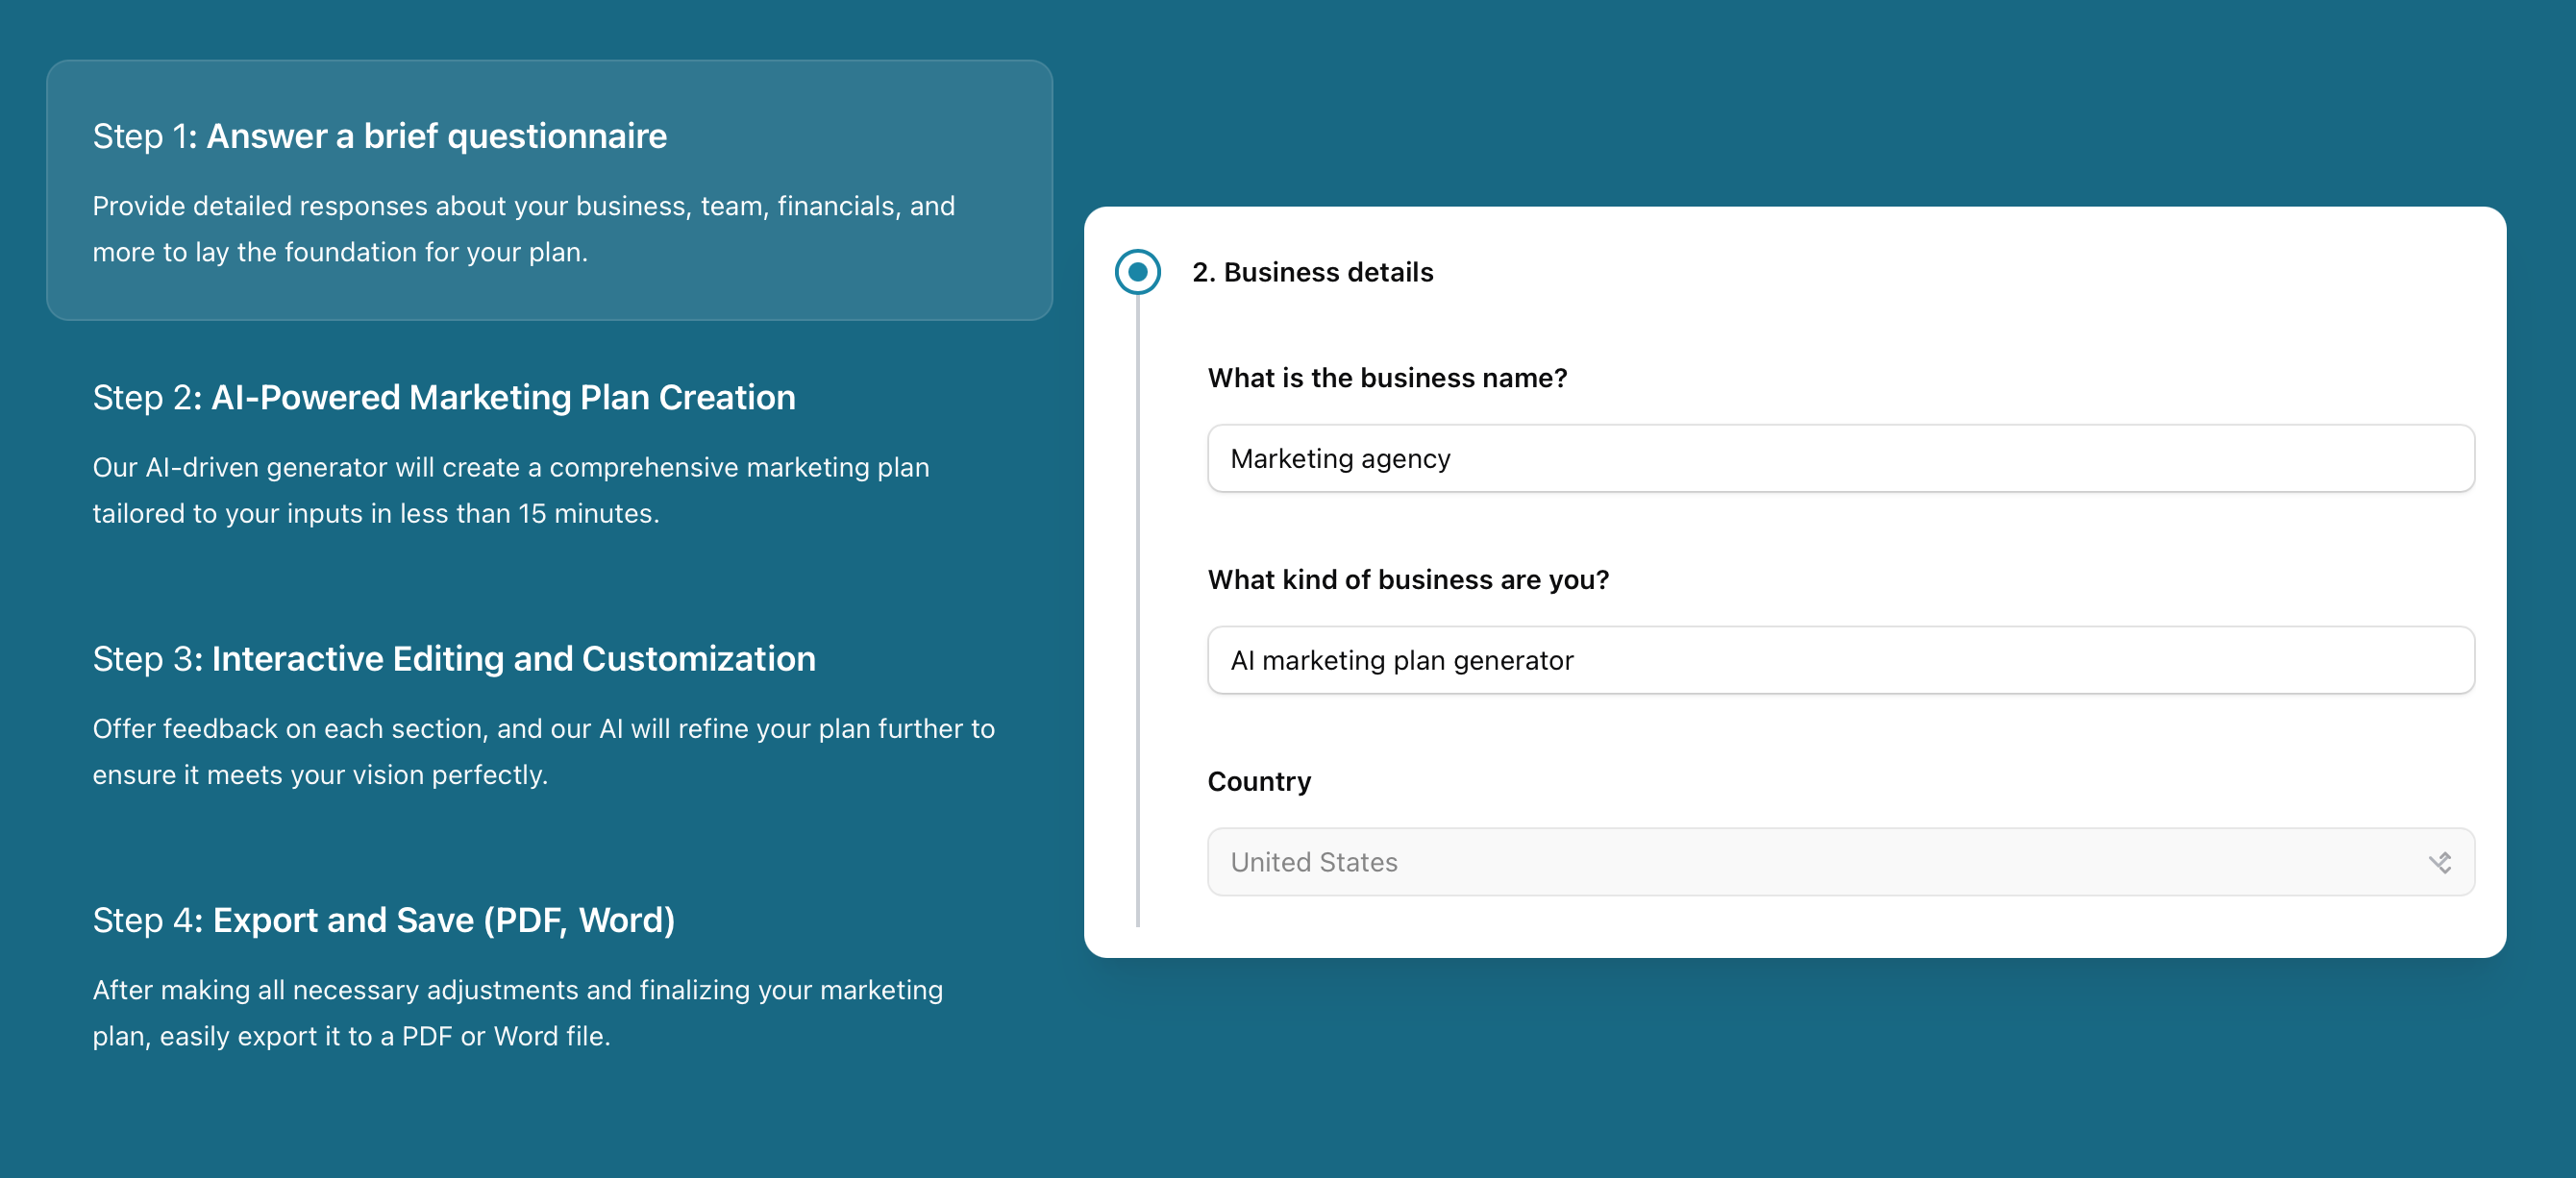The width and height of the screenshot is (2576, 1178).
Task: Click the 'Marketing agency' text in name field
Action: (1340, 459)
